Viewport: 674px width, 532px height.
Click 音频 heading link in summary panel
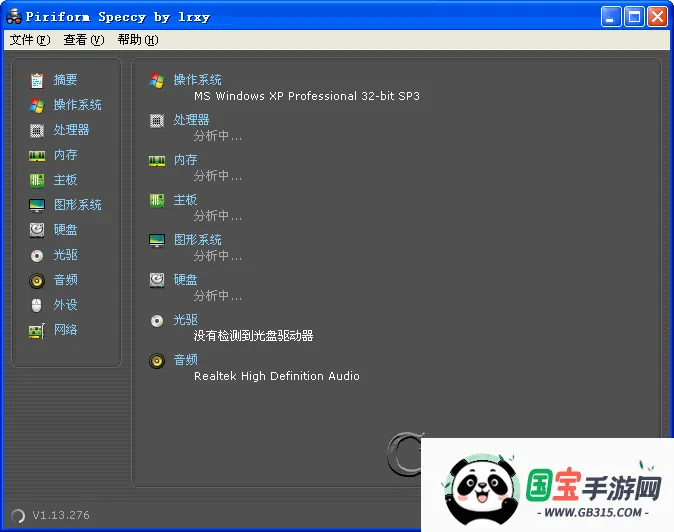(x=185, y=359)
